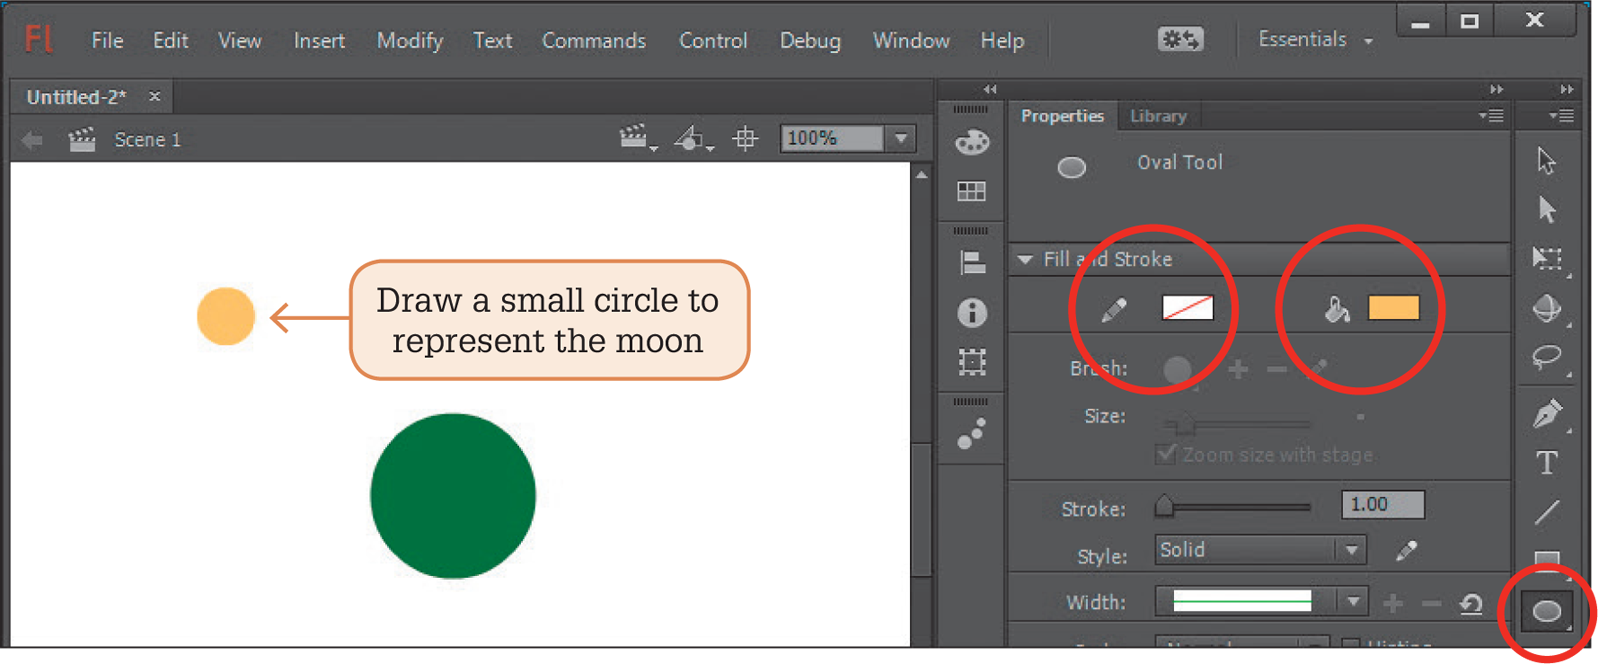Select the Oval tool in Tools panel
The width and height of the screenshot is (1598, 664).
point(1547,611)
